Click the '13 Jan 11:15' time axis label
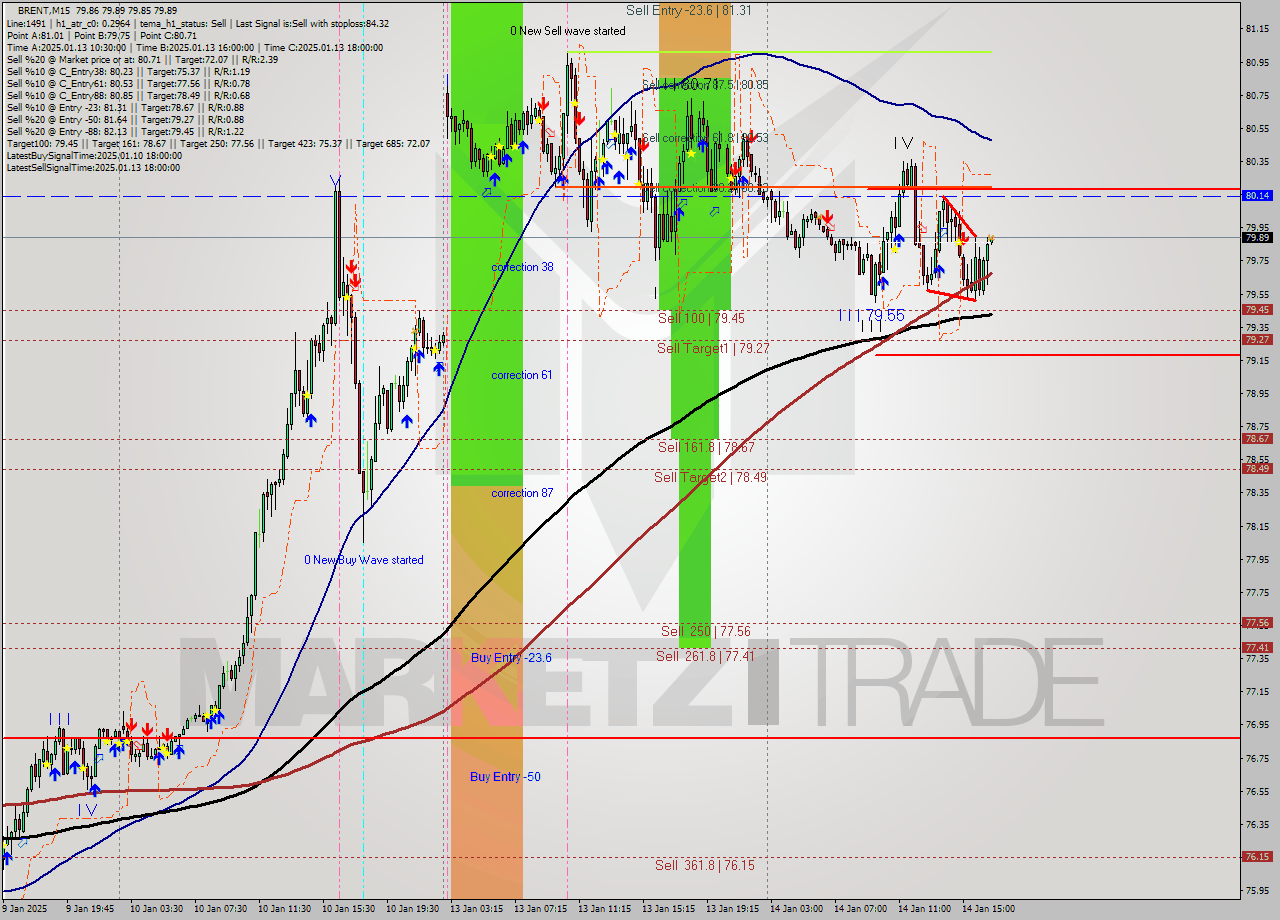 pos(606,909)
